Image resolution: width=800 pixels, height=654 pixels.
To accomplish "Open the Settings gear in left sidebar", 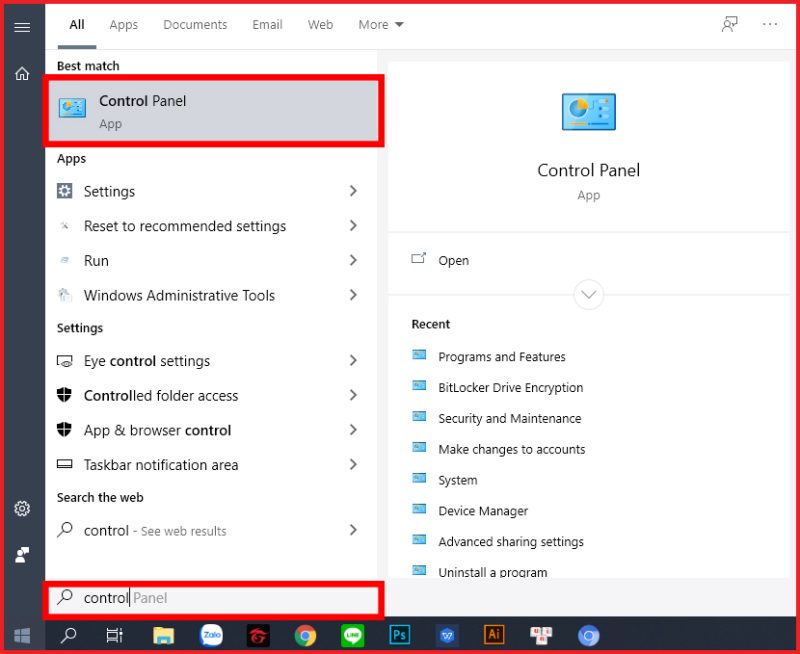I will coord(22,509).
